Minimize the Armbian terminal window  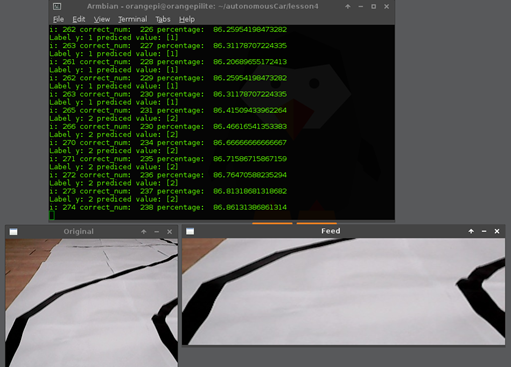pyautogui.click(x=361, y=6)
